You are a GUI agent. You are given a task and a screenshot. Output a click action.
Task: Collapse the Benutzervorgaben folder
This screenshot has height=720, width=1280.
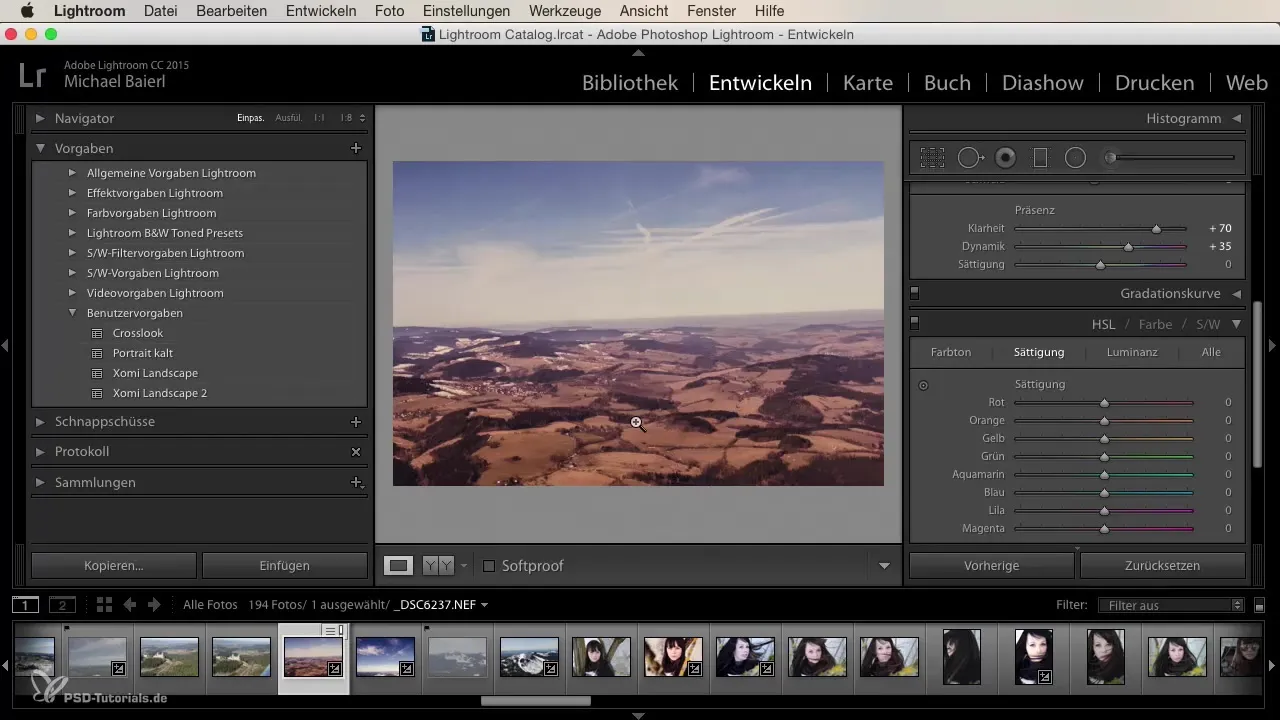click(72, 313)
